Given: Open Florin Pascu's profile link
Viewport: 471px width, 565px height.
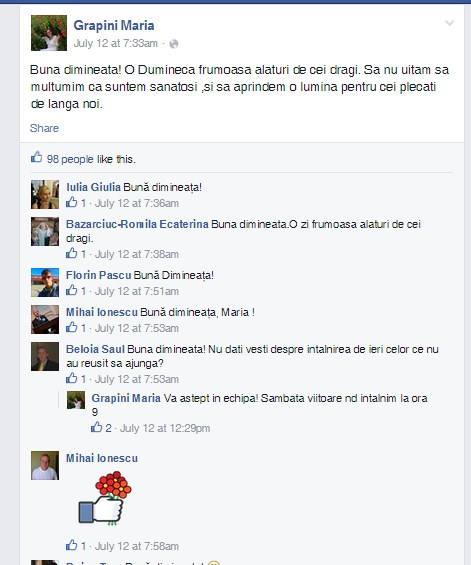Looking at the screenshot, I should click(98, 275).
